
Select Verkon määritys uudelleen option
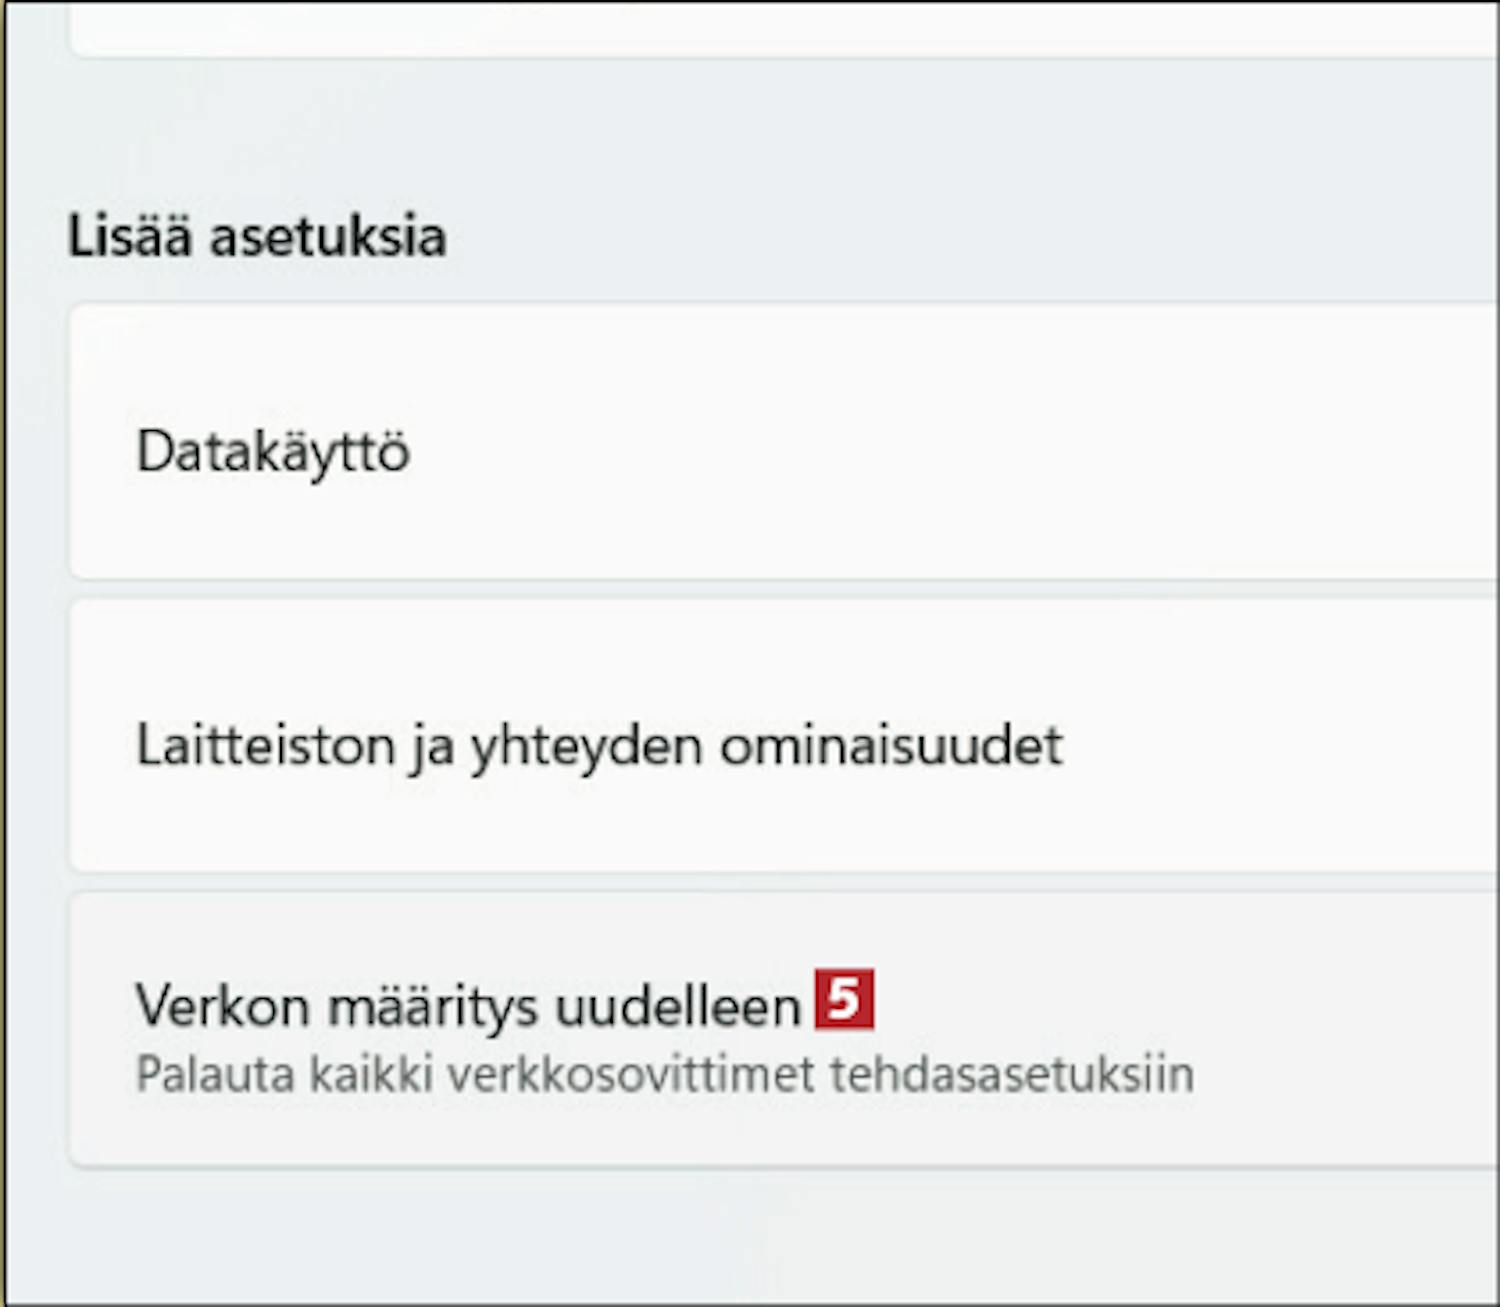coord(784,1029)
